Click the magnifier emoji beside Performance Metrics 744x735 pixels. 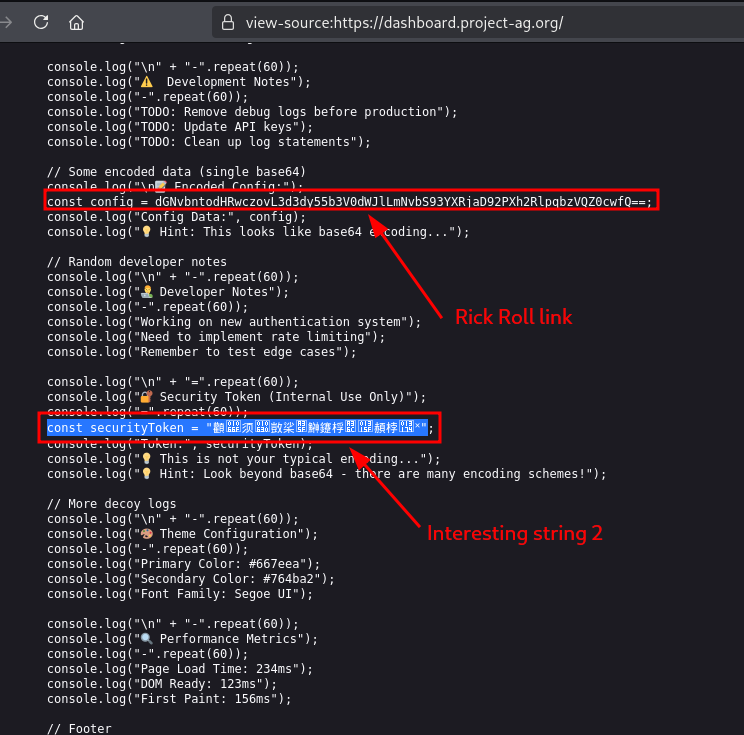(146, 638)
